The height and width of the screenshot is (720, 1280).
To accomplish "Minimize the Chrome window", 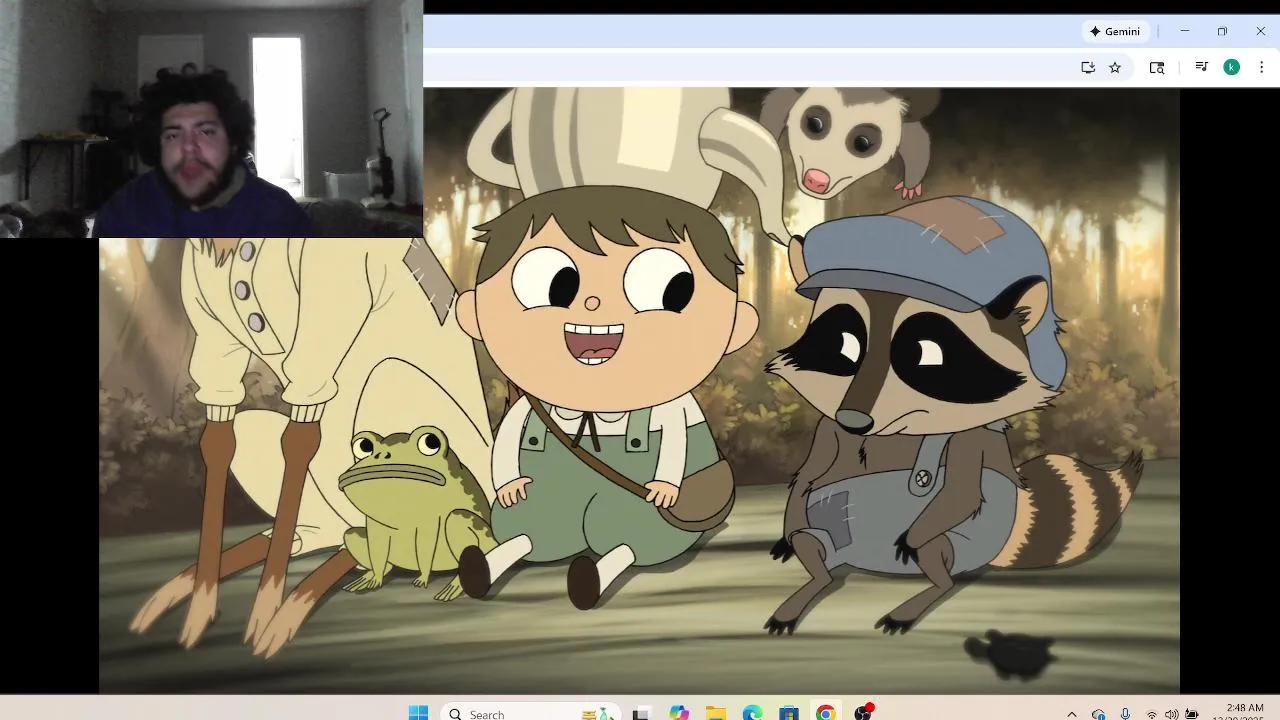I will [1185, 31].
